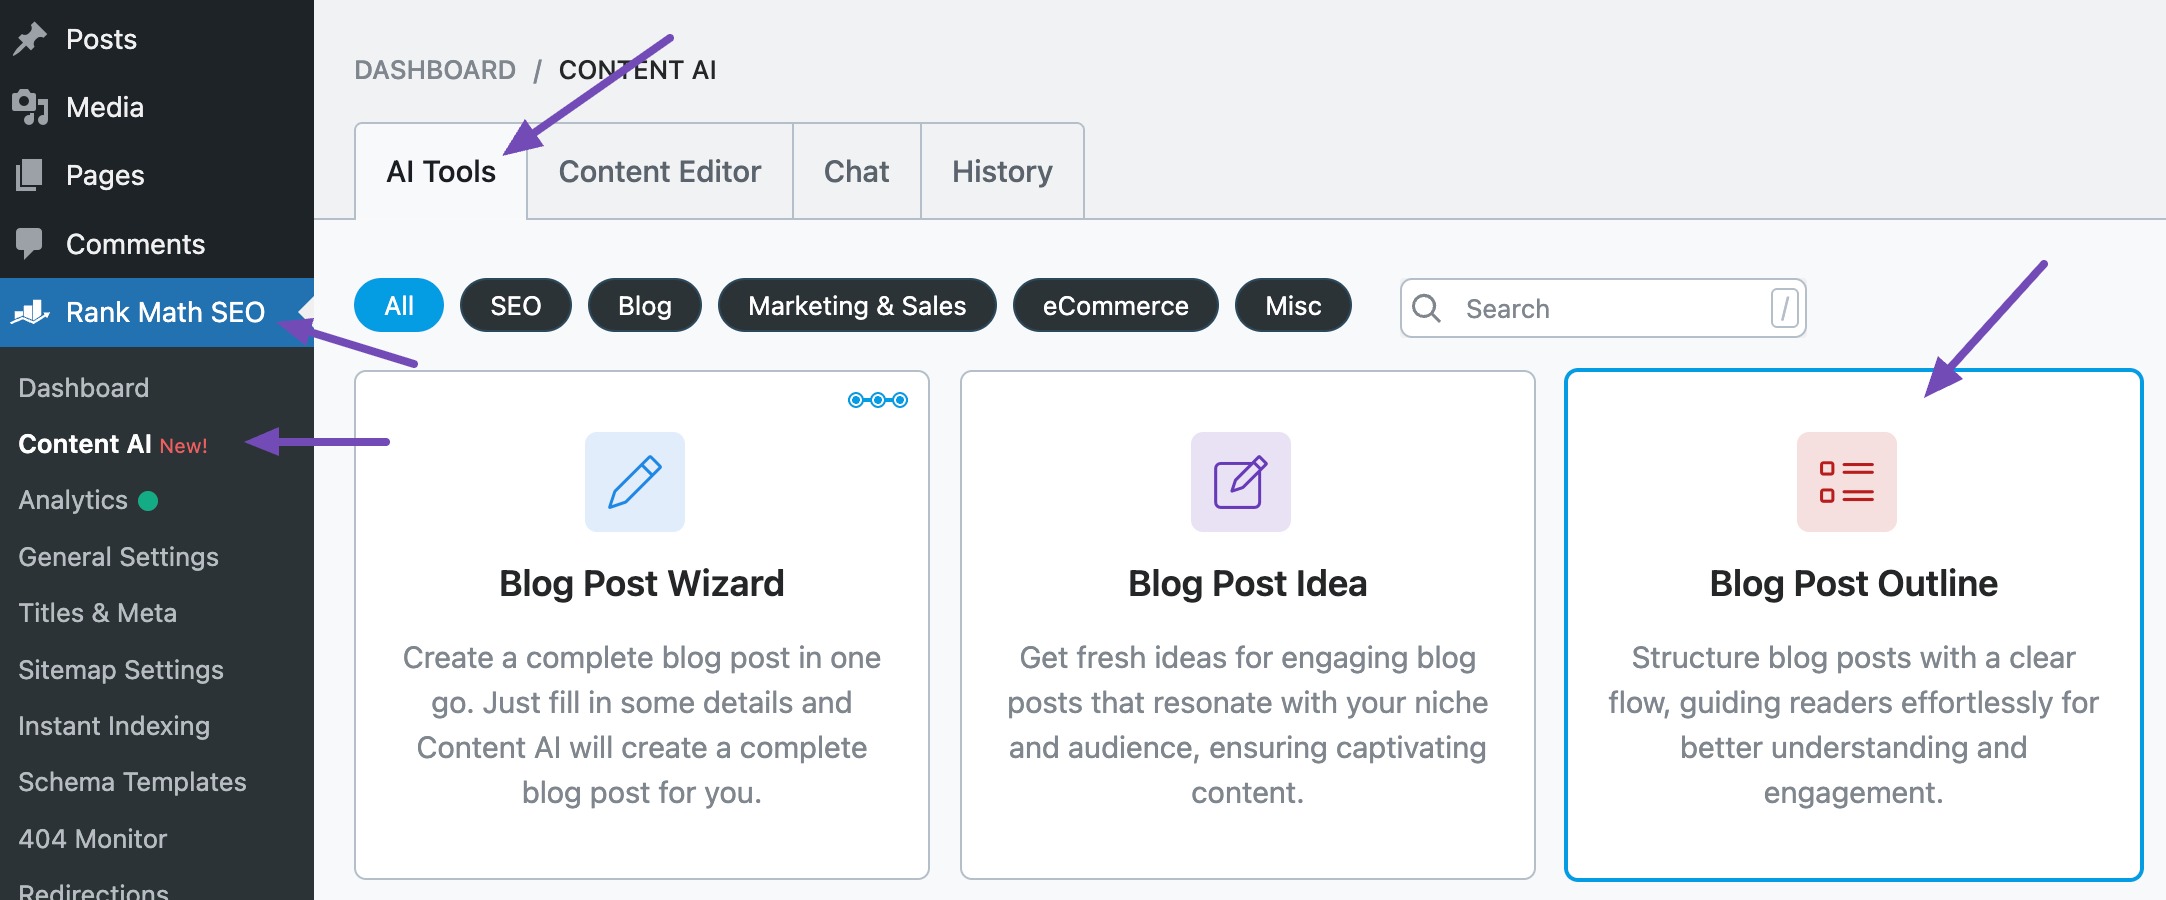The width and height of the screenshot is (2166, 900).
Task: Click the Pages icon in sidebar
Action: [x=30, y=175]
